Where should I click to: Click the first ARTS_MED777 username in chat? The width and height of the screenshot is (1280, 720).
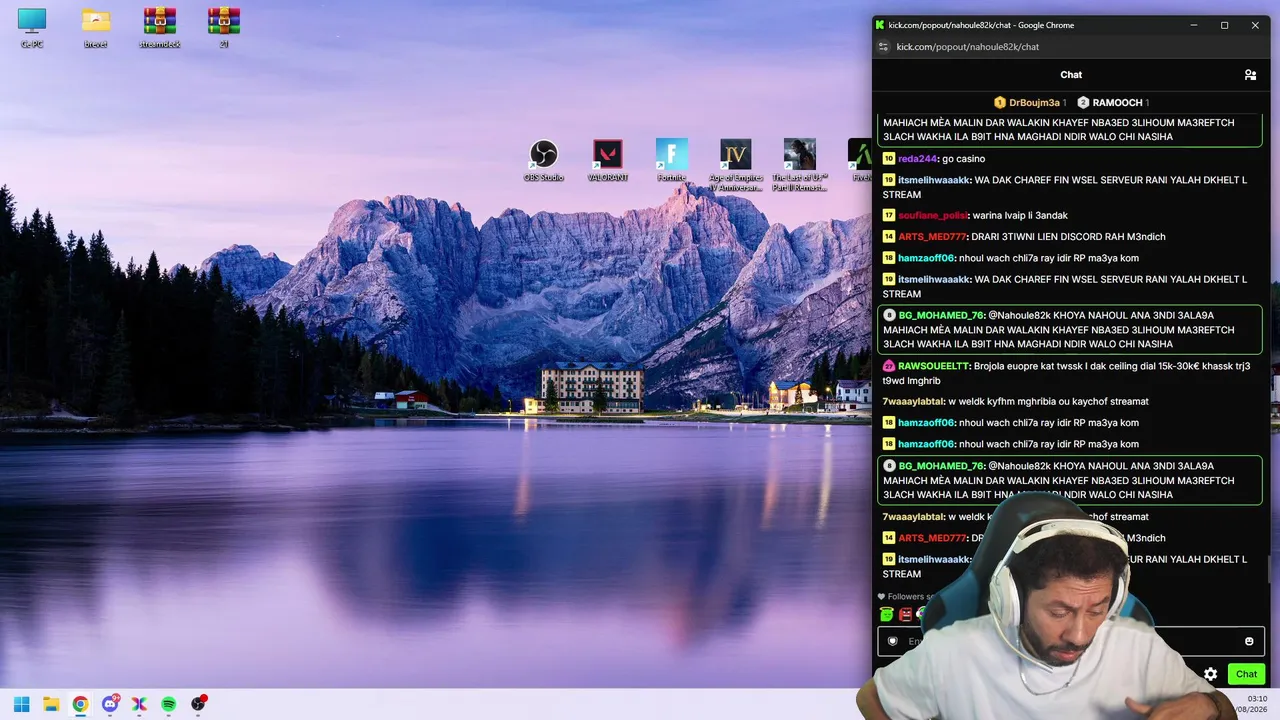pos(932,237)
